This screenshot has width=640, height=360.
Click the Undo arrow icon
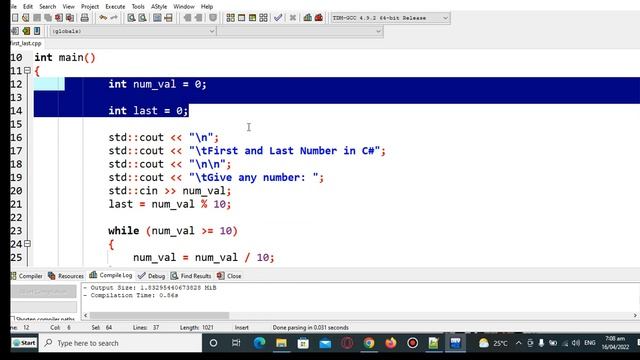[x=103, y=18]
